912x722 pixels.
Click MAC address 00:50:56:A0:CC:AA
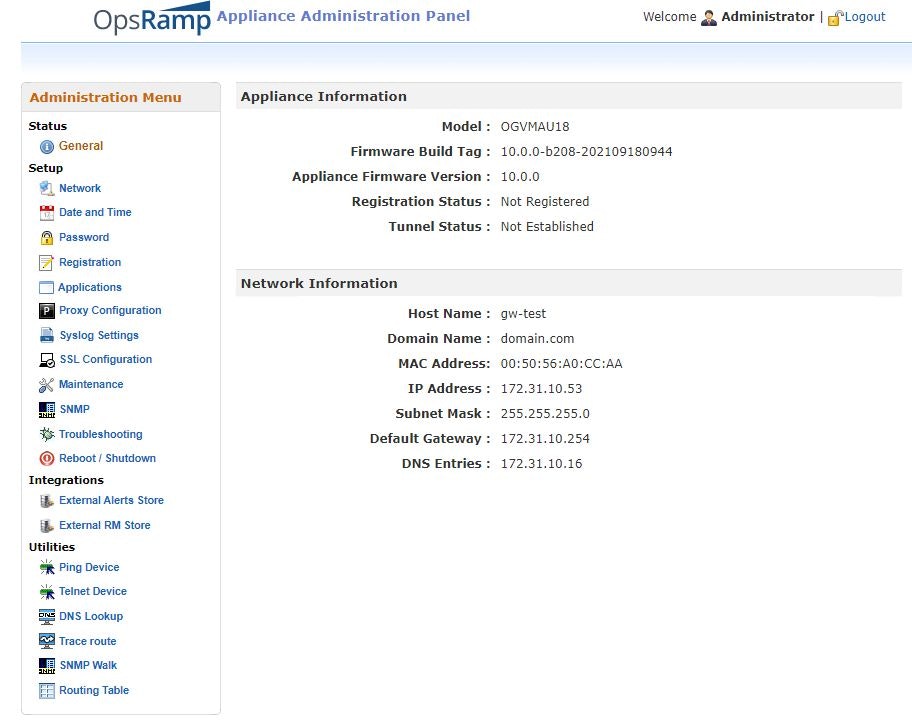[x=561, y=364]
